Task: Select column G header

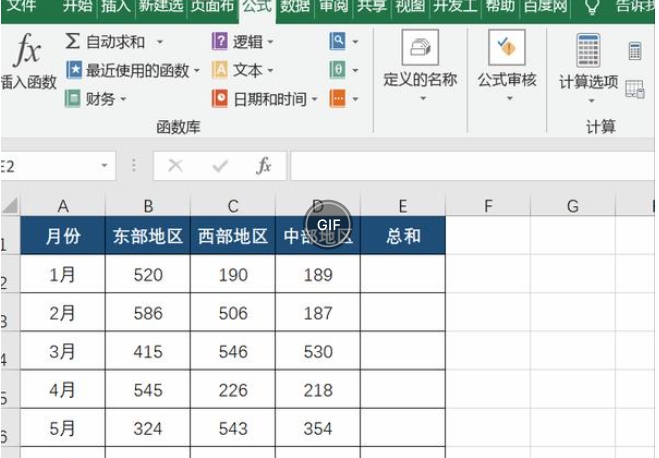Action: click(573, 206)
